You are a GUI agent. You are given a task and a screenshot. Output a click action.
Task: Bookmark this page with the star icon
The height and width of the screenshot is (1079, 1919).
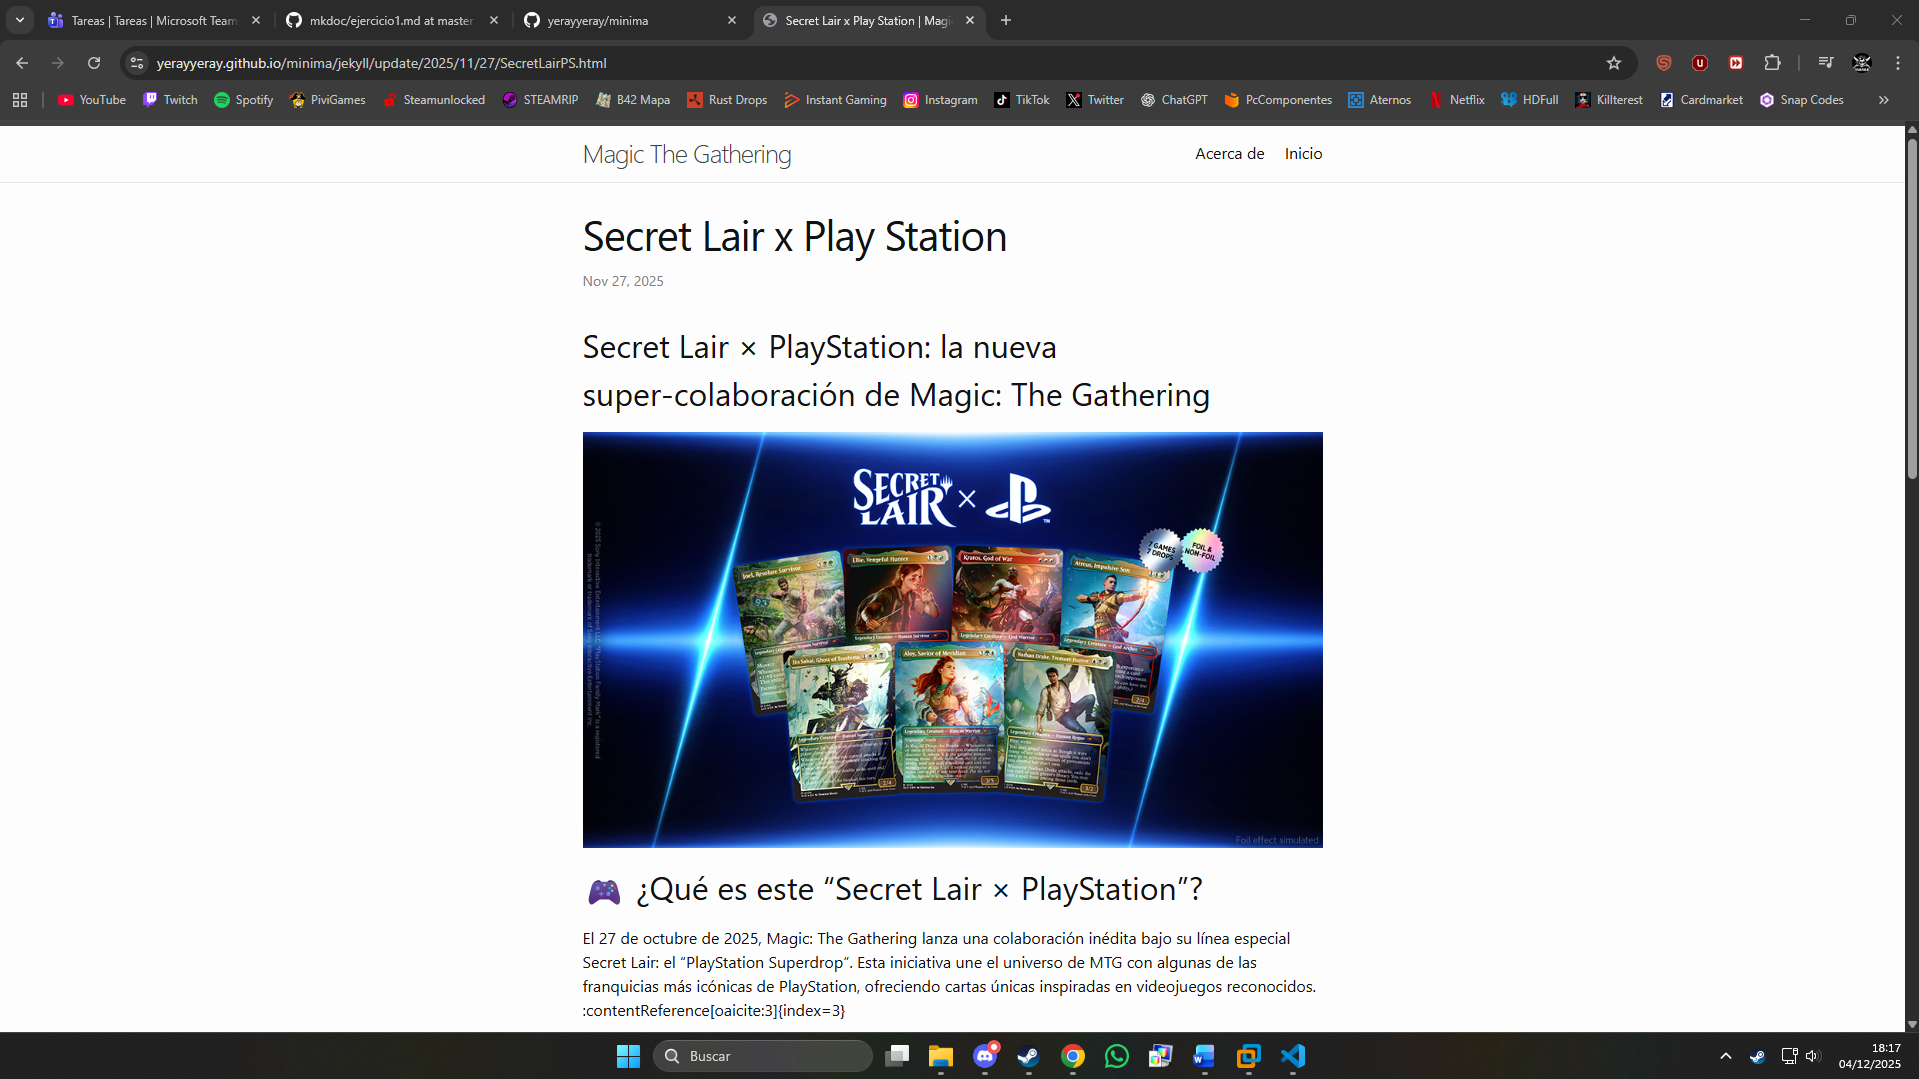point(1613,63)
